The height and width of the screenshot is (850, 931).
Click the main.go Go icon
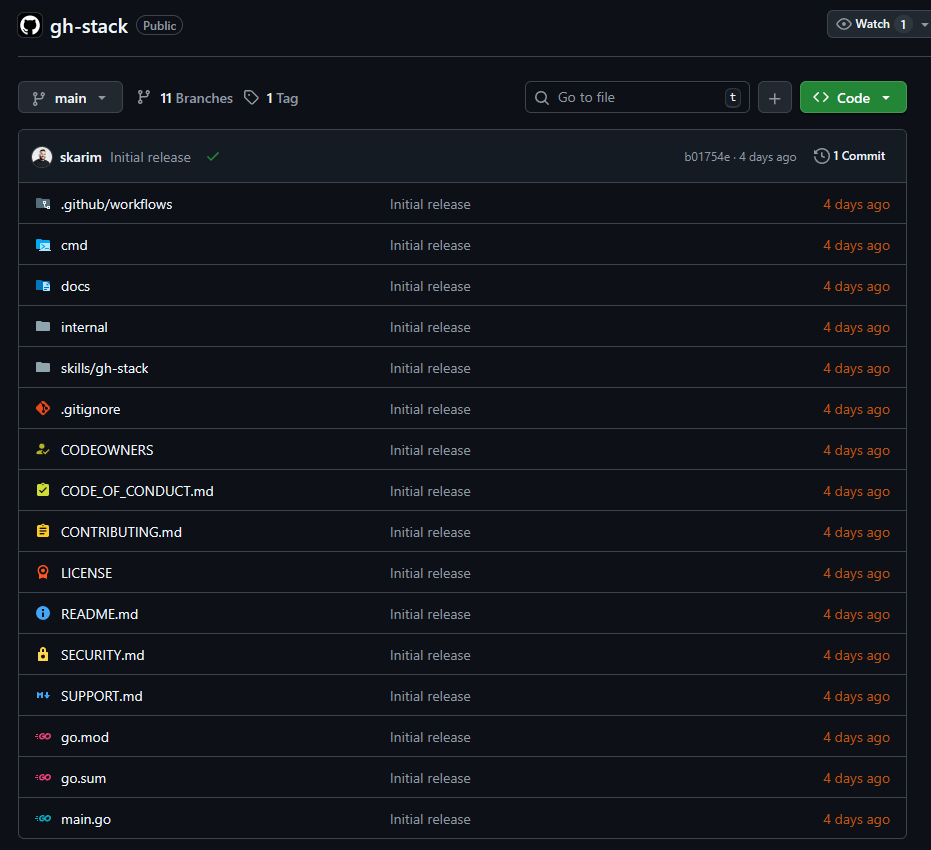point(43,818)
